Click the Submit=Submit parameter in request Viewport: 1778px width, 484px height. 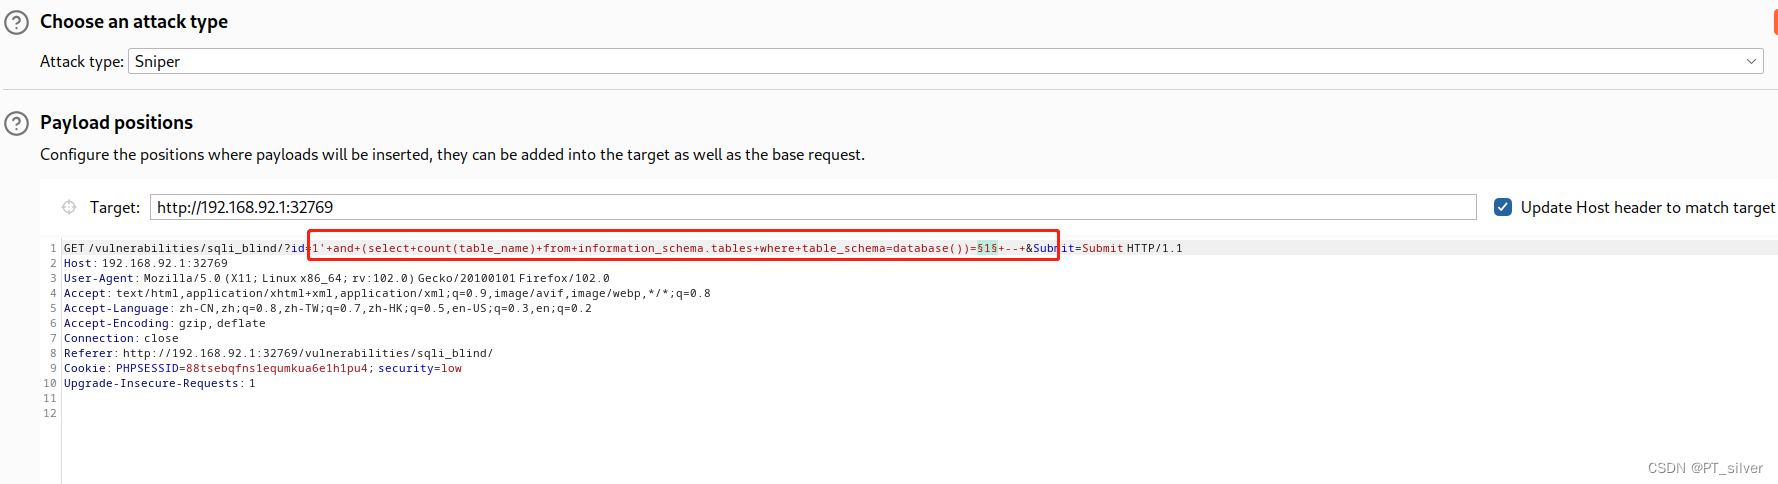[x=1078, y=248]
